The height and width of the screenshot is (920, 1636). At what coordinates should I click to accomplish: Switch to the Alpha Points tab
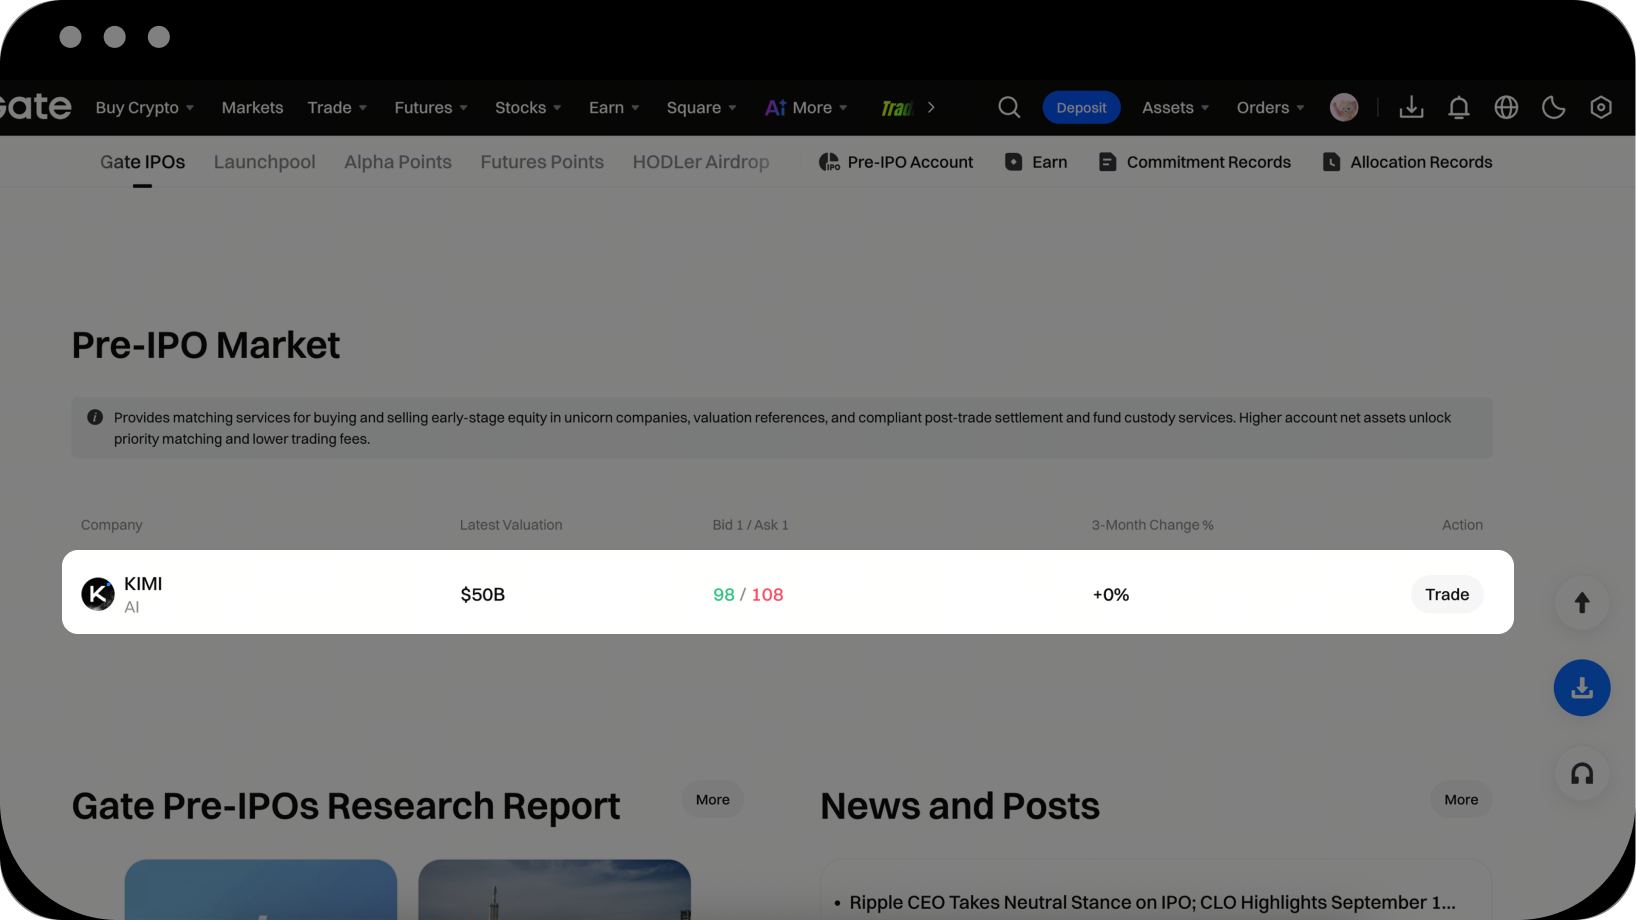click(398, 162)
